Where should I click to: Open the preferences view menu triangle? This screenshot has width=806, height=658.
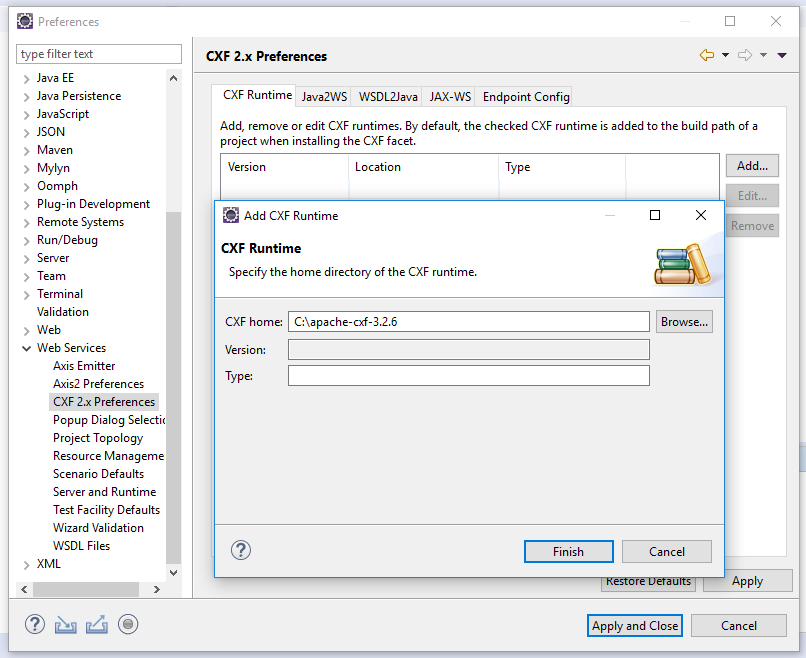(x=782, y=56)
